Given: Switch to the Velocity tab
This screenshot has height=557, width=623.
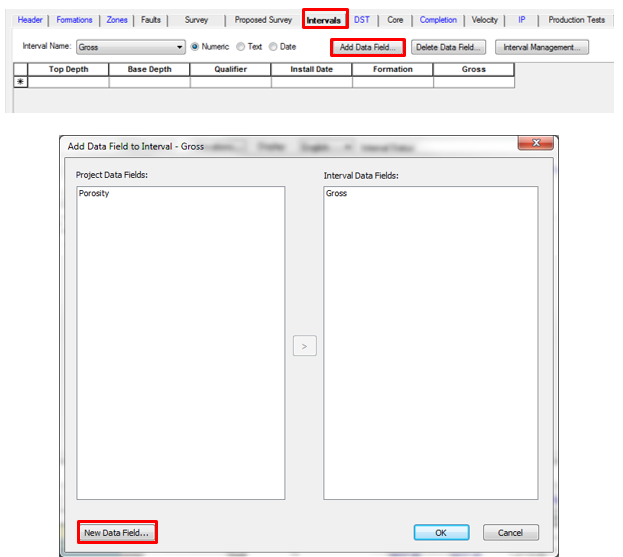Looking at the screenshot, I should pyautogui.click(x=484, y=20).
